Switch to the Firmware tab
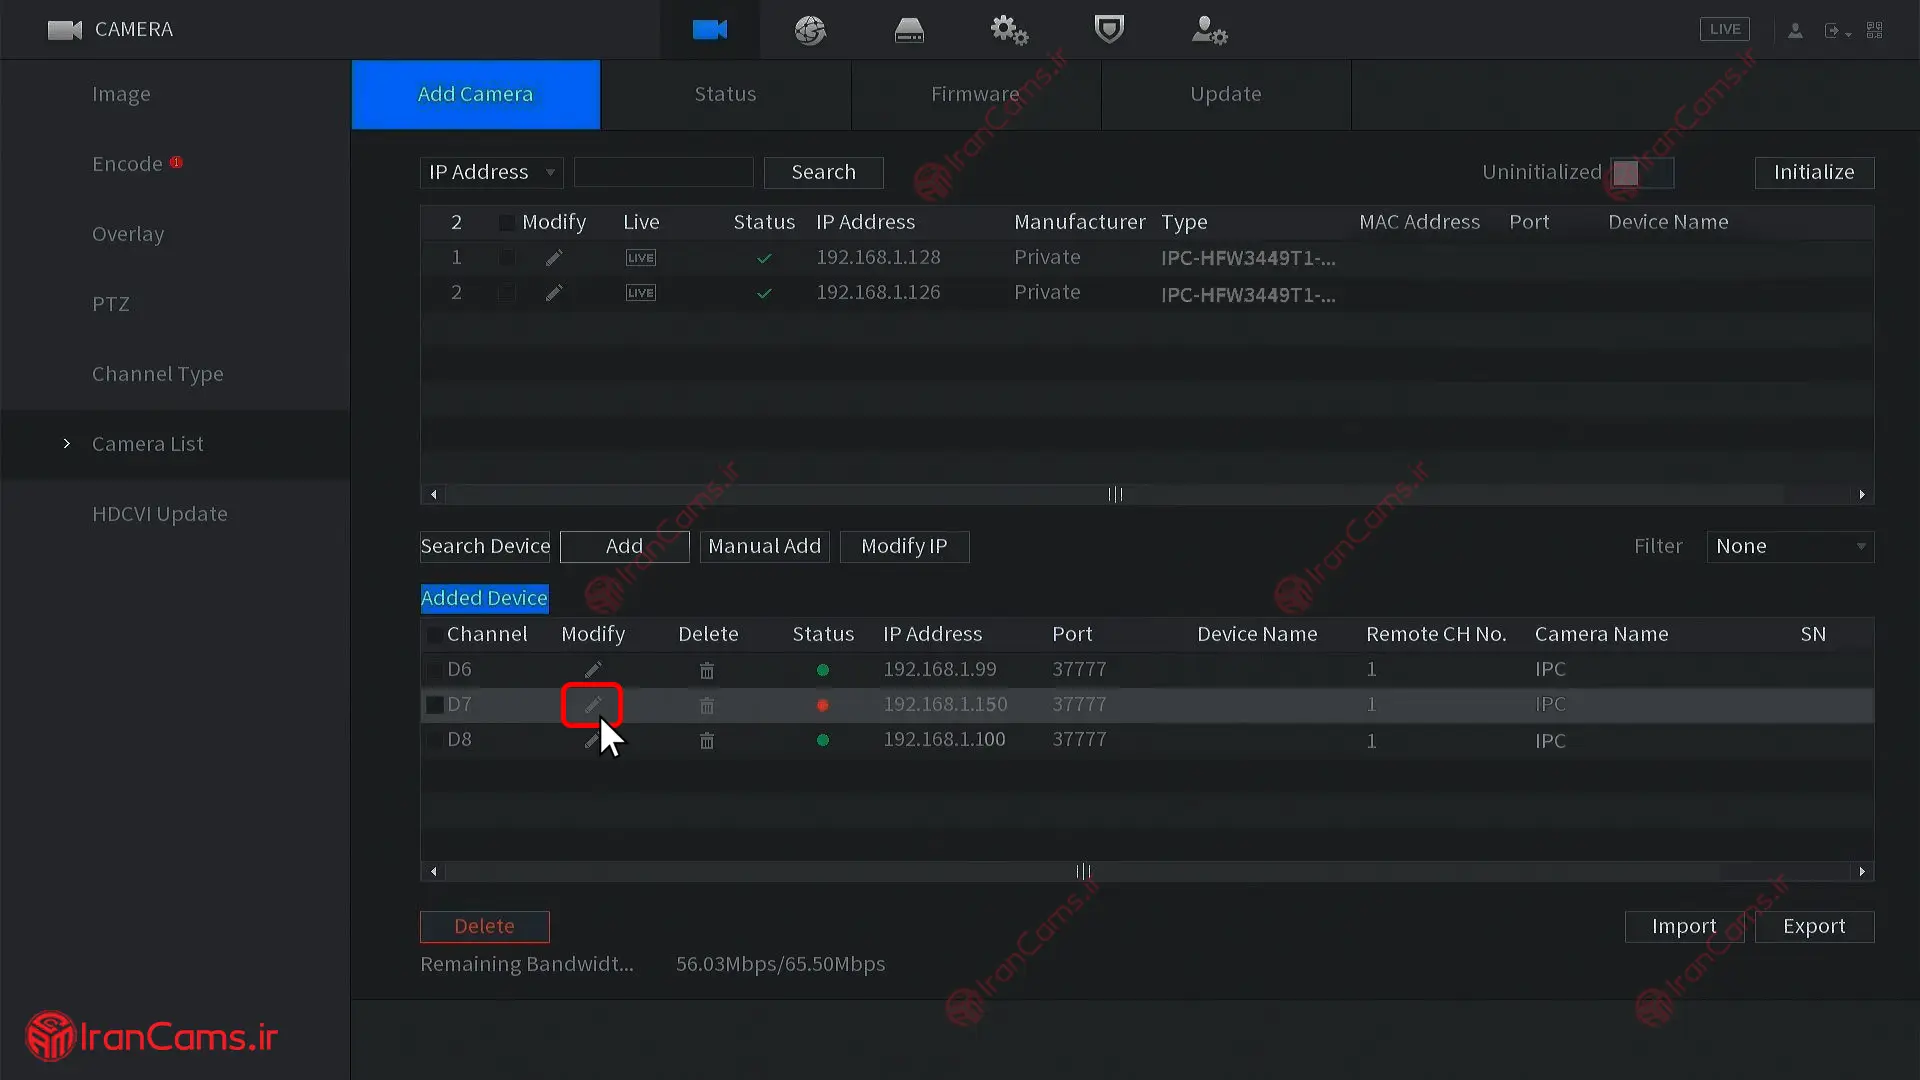 (x=975, y=94)
